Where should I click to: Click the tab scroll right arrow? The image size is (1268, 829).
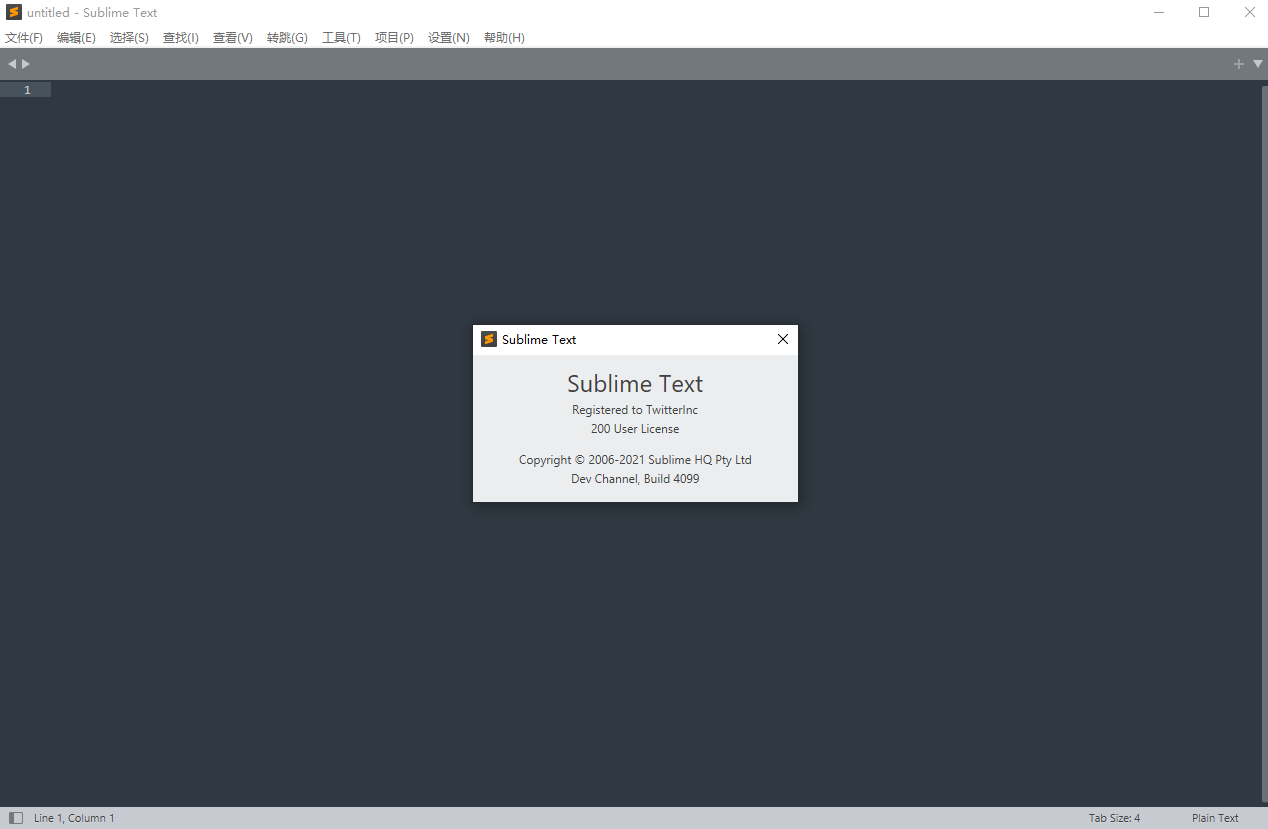pos(26,64)
